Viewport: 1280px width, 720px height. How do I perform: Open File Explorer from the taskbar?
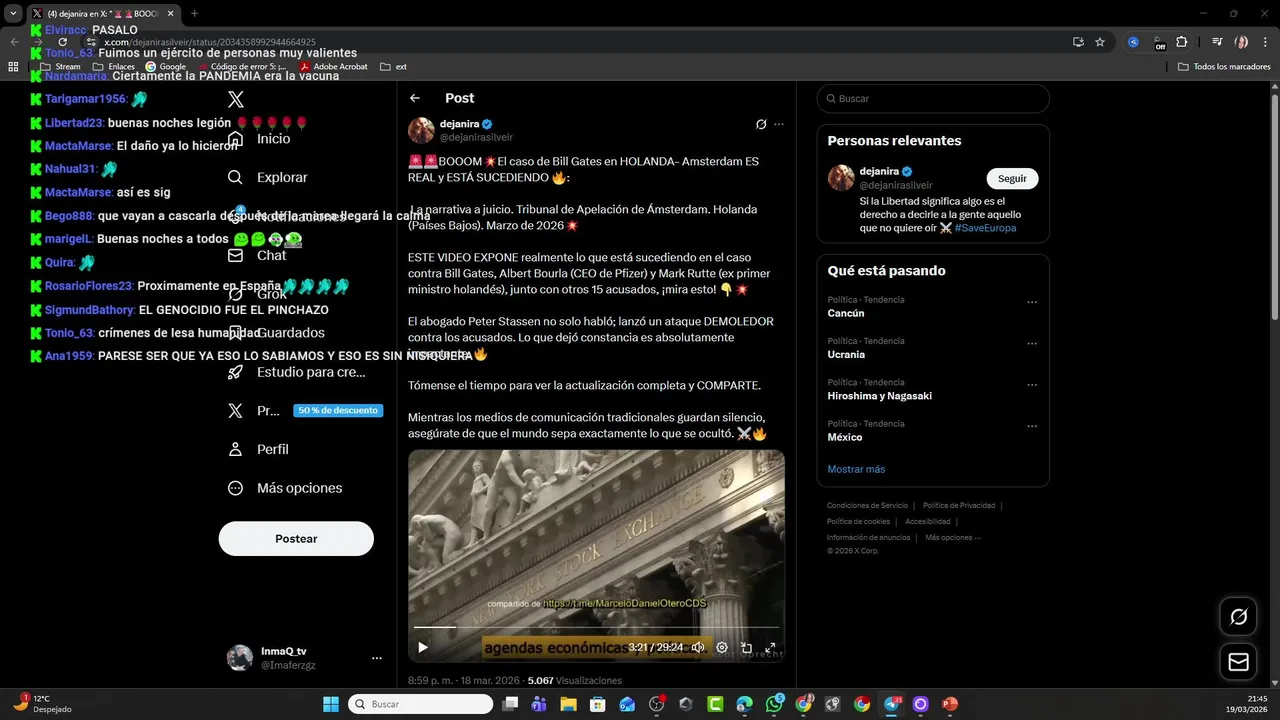pos(569,704)
